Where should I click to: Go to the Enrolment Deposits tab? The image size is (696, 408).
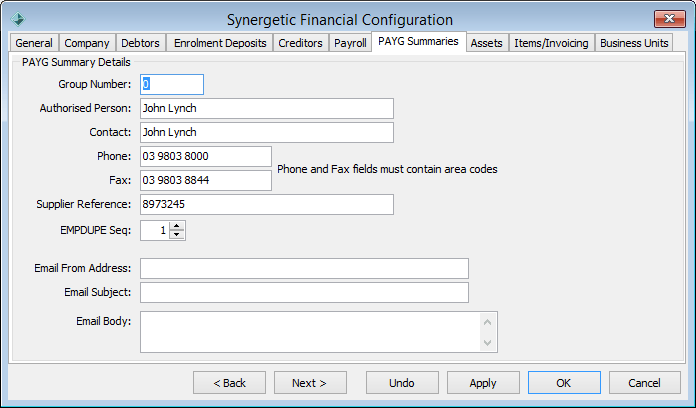[220, 43]
